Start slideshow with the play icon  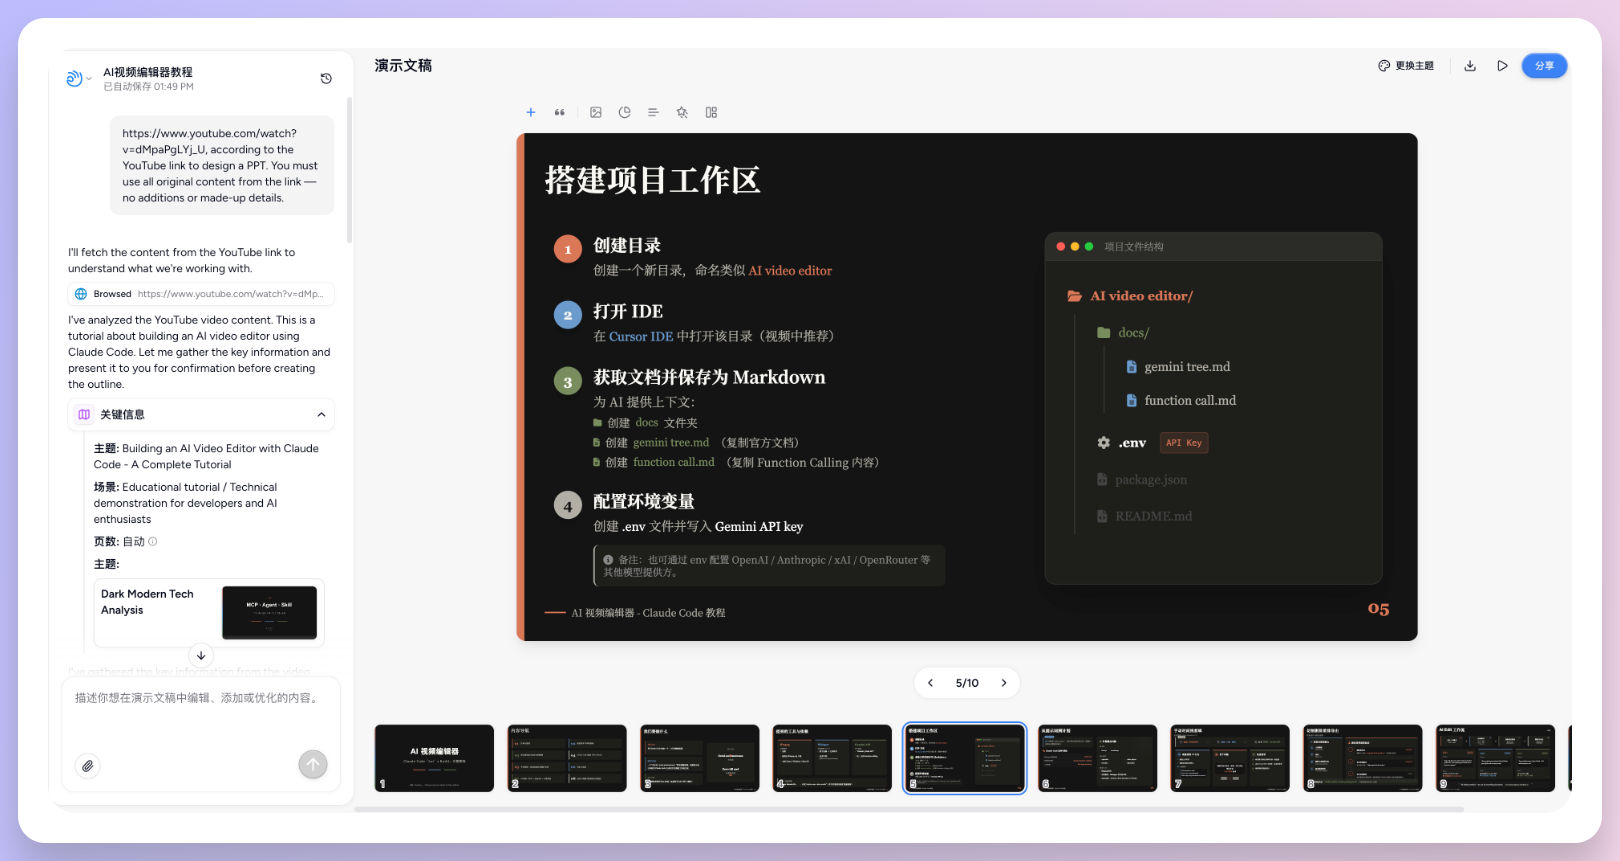click(1502, 66)
